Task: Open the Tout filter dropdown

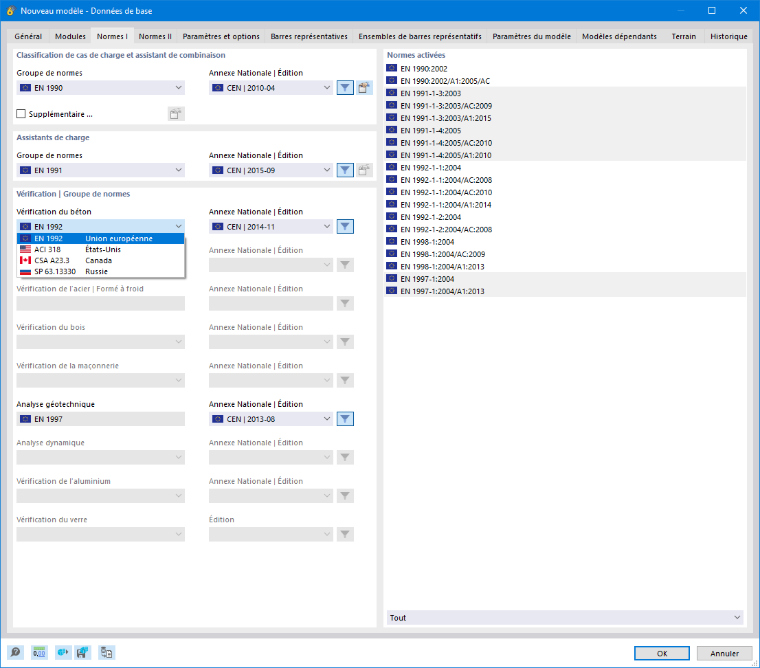Action: tap(565, 618)
